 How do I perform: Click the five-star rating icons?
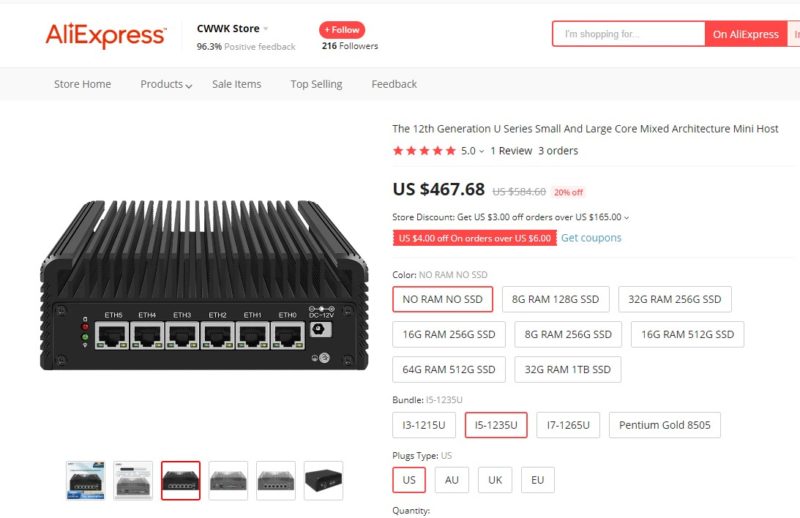pos(424,151)
